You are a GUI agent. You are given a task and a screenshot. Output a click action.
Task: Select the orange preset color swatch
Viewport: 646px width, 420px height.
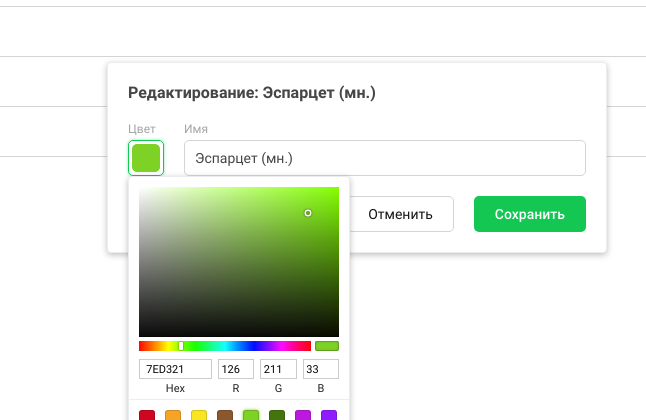pos(173,415)
